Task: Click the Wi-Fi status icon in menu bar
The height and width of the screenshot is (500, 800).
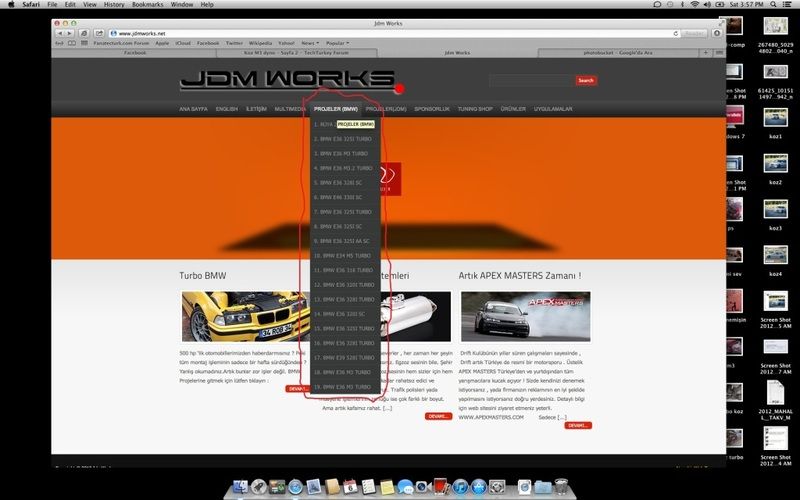Action: coord(694,4)
